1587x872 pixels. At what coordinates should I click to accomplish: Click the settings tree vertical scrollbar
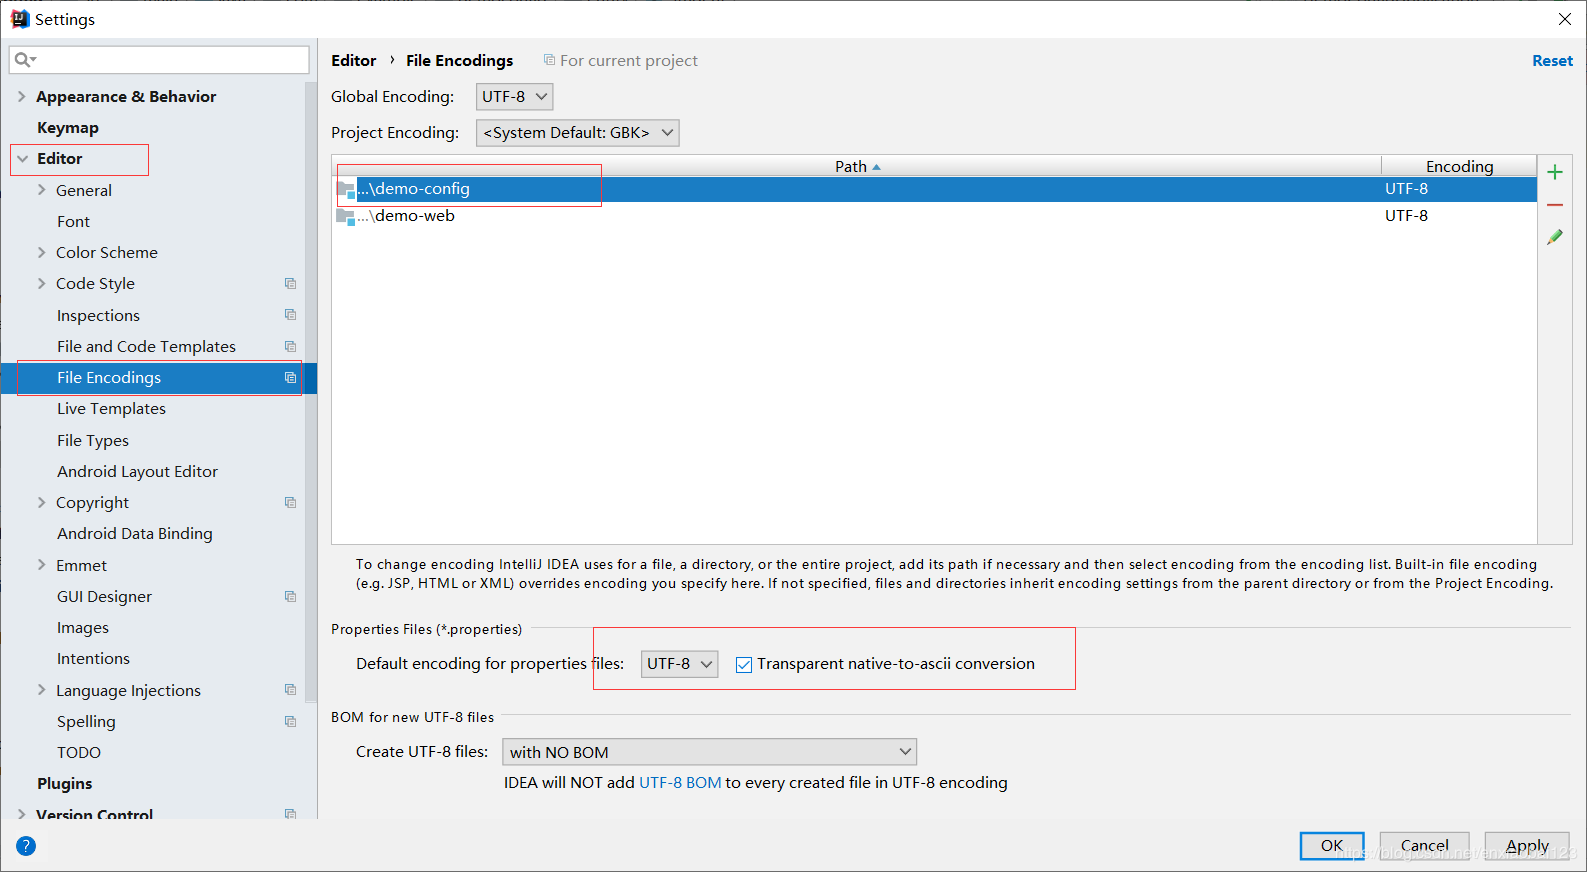click(x=311, y=390)
